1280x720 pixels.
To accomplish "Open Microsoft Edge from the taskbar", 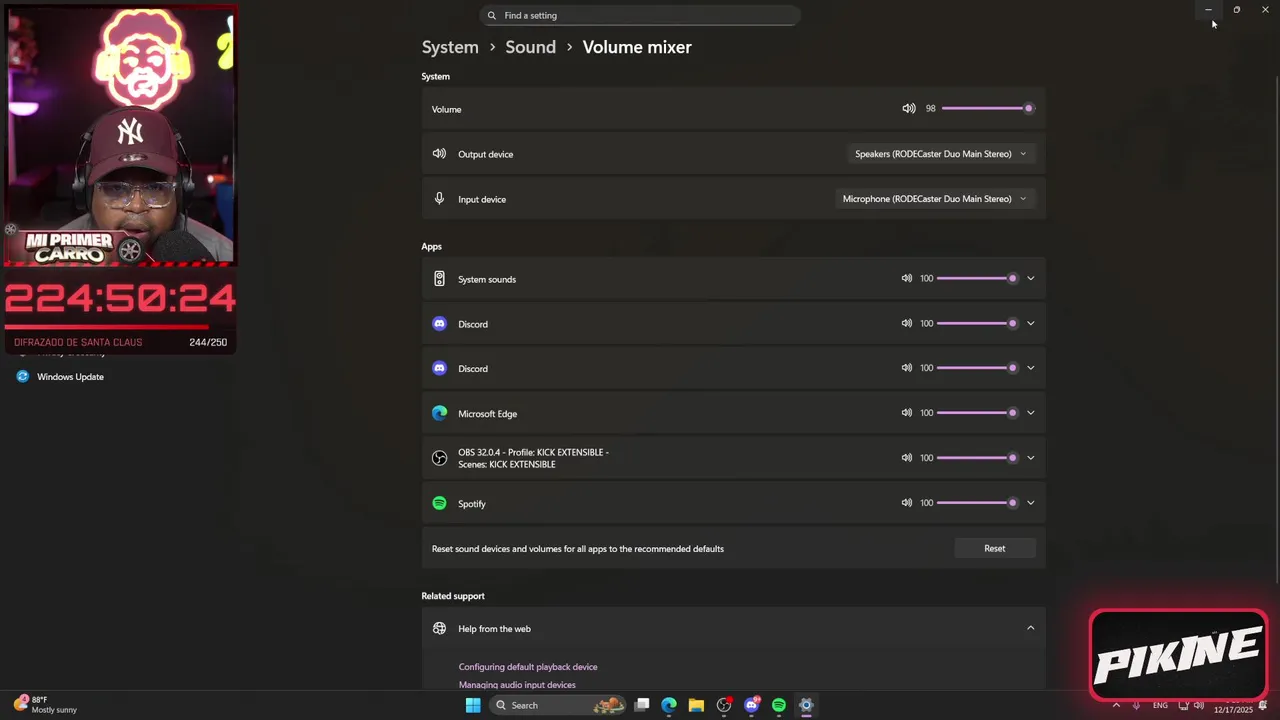I will coord(669,705).
